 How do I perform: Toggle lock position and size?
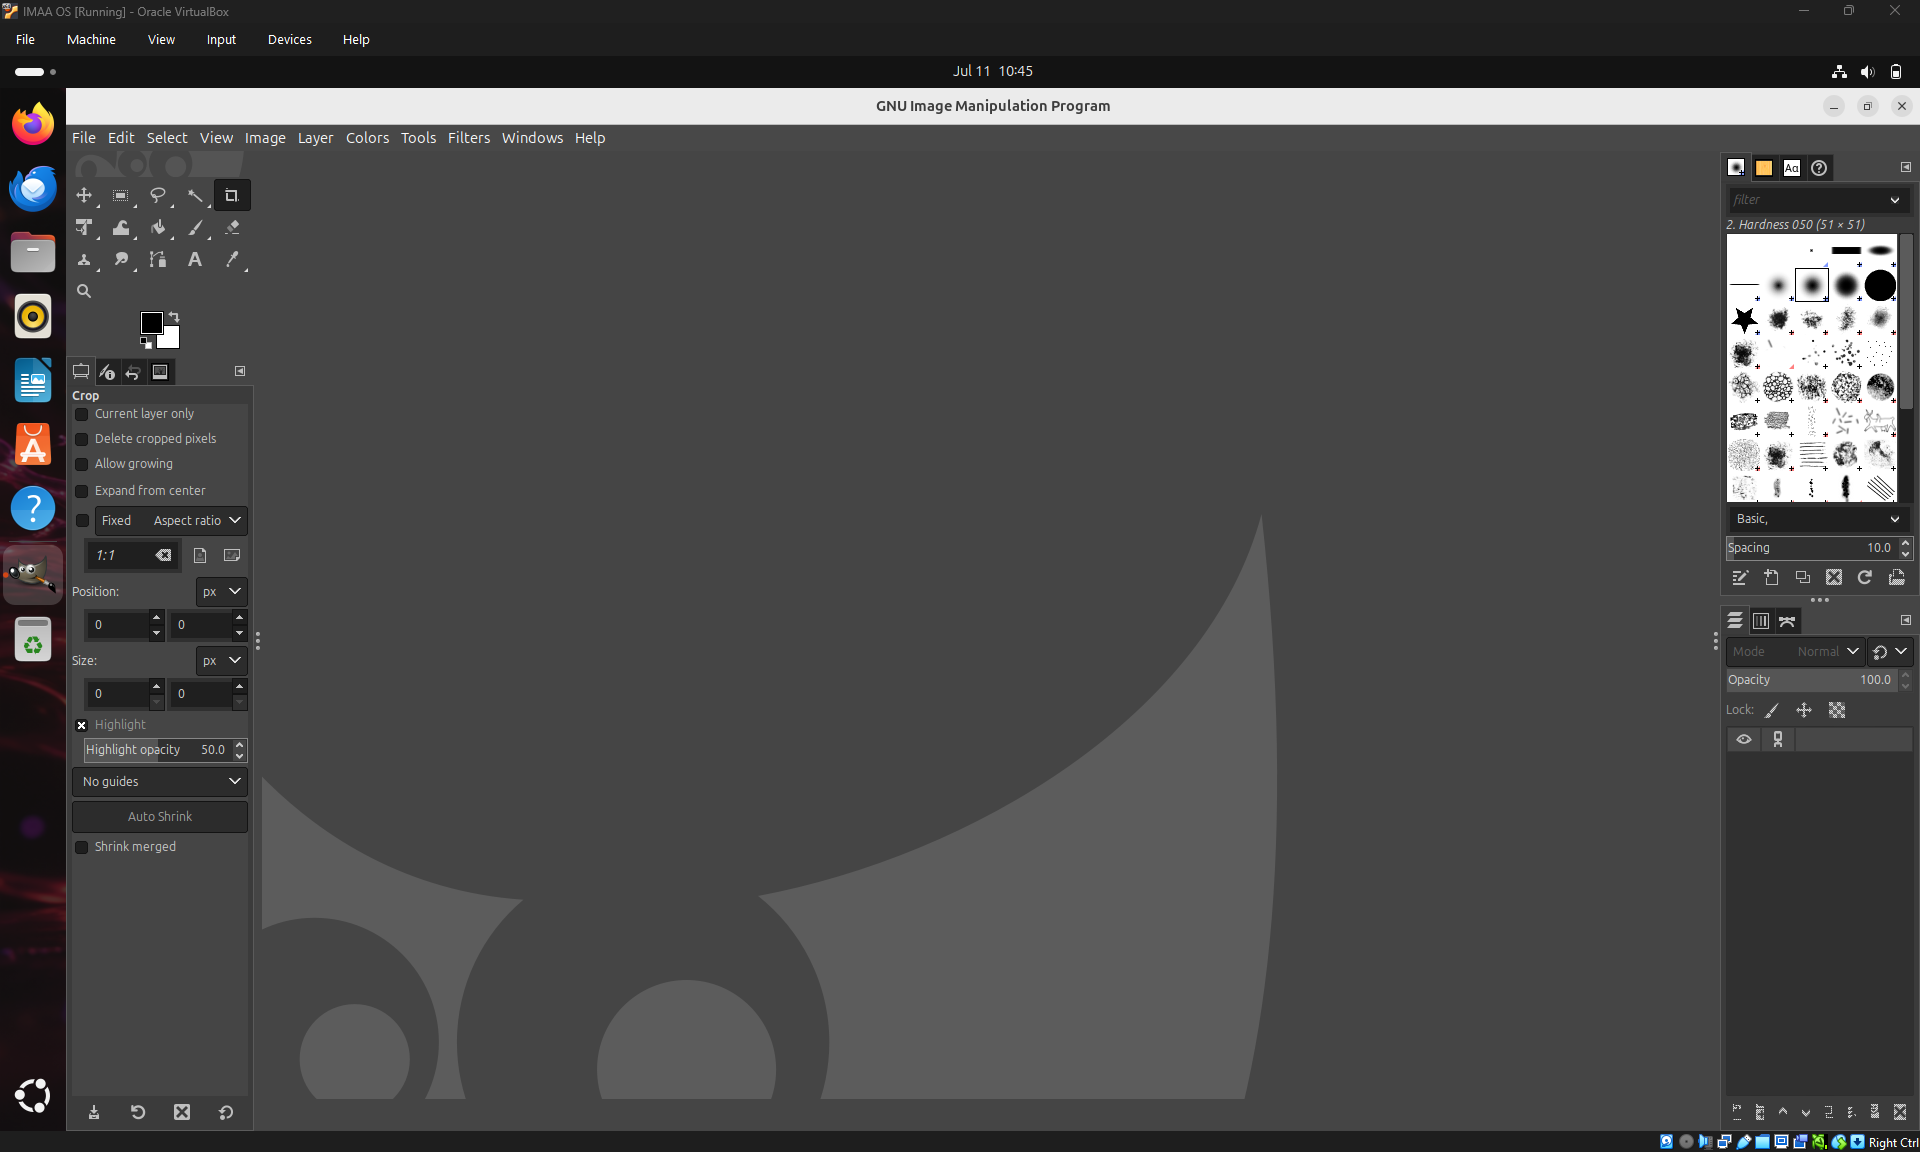click(1804, 710)
